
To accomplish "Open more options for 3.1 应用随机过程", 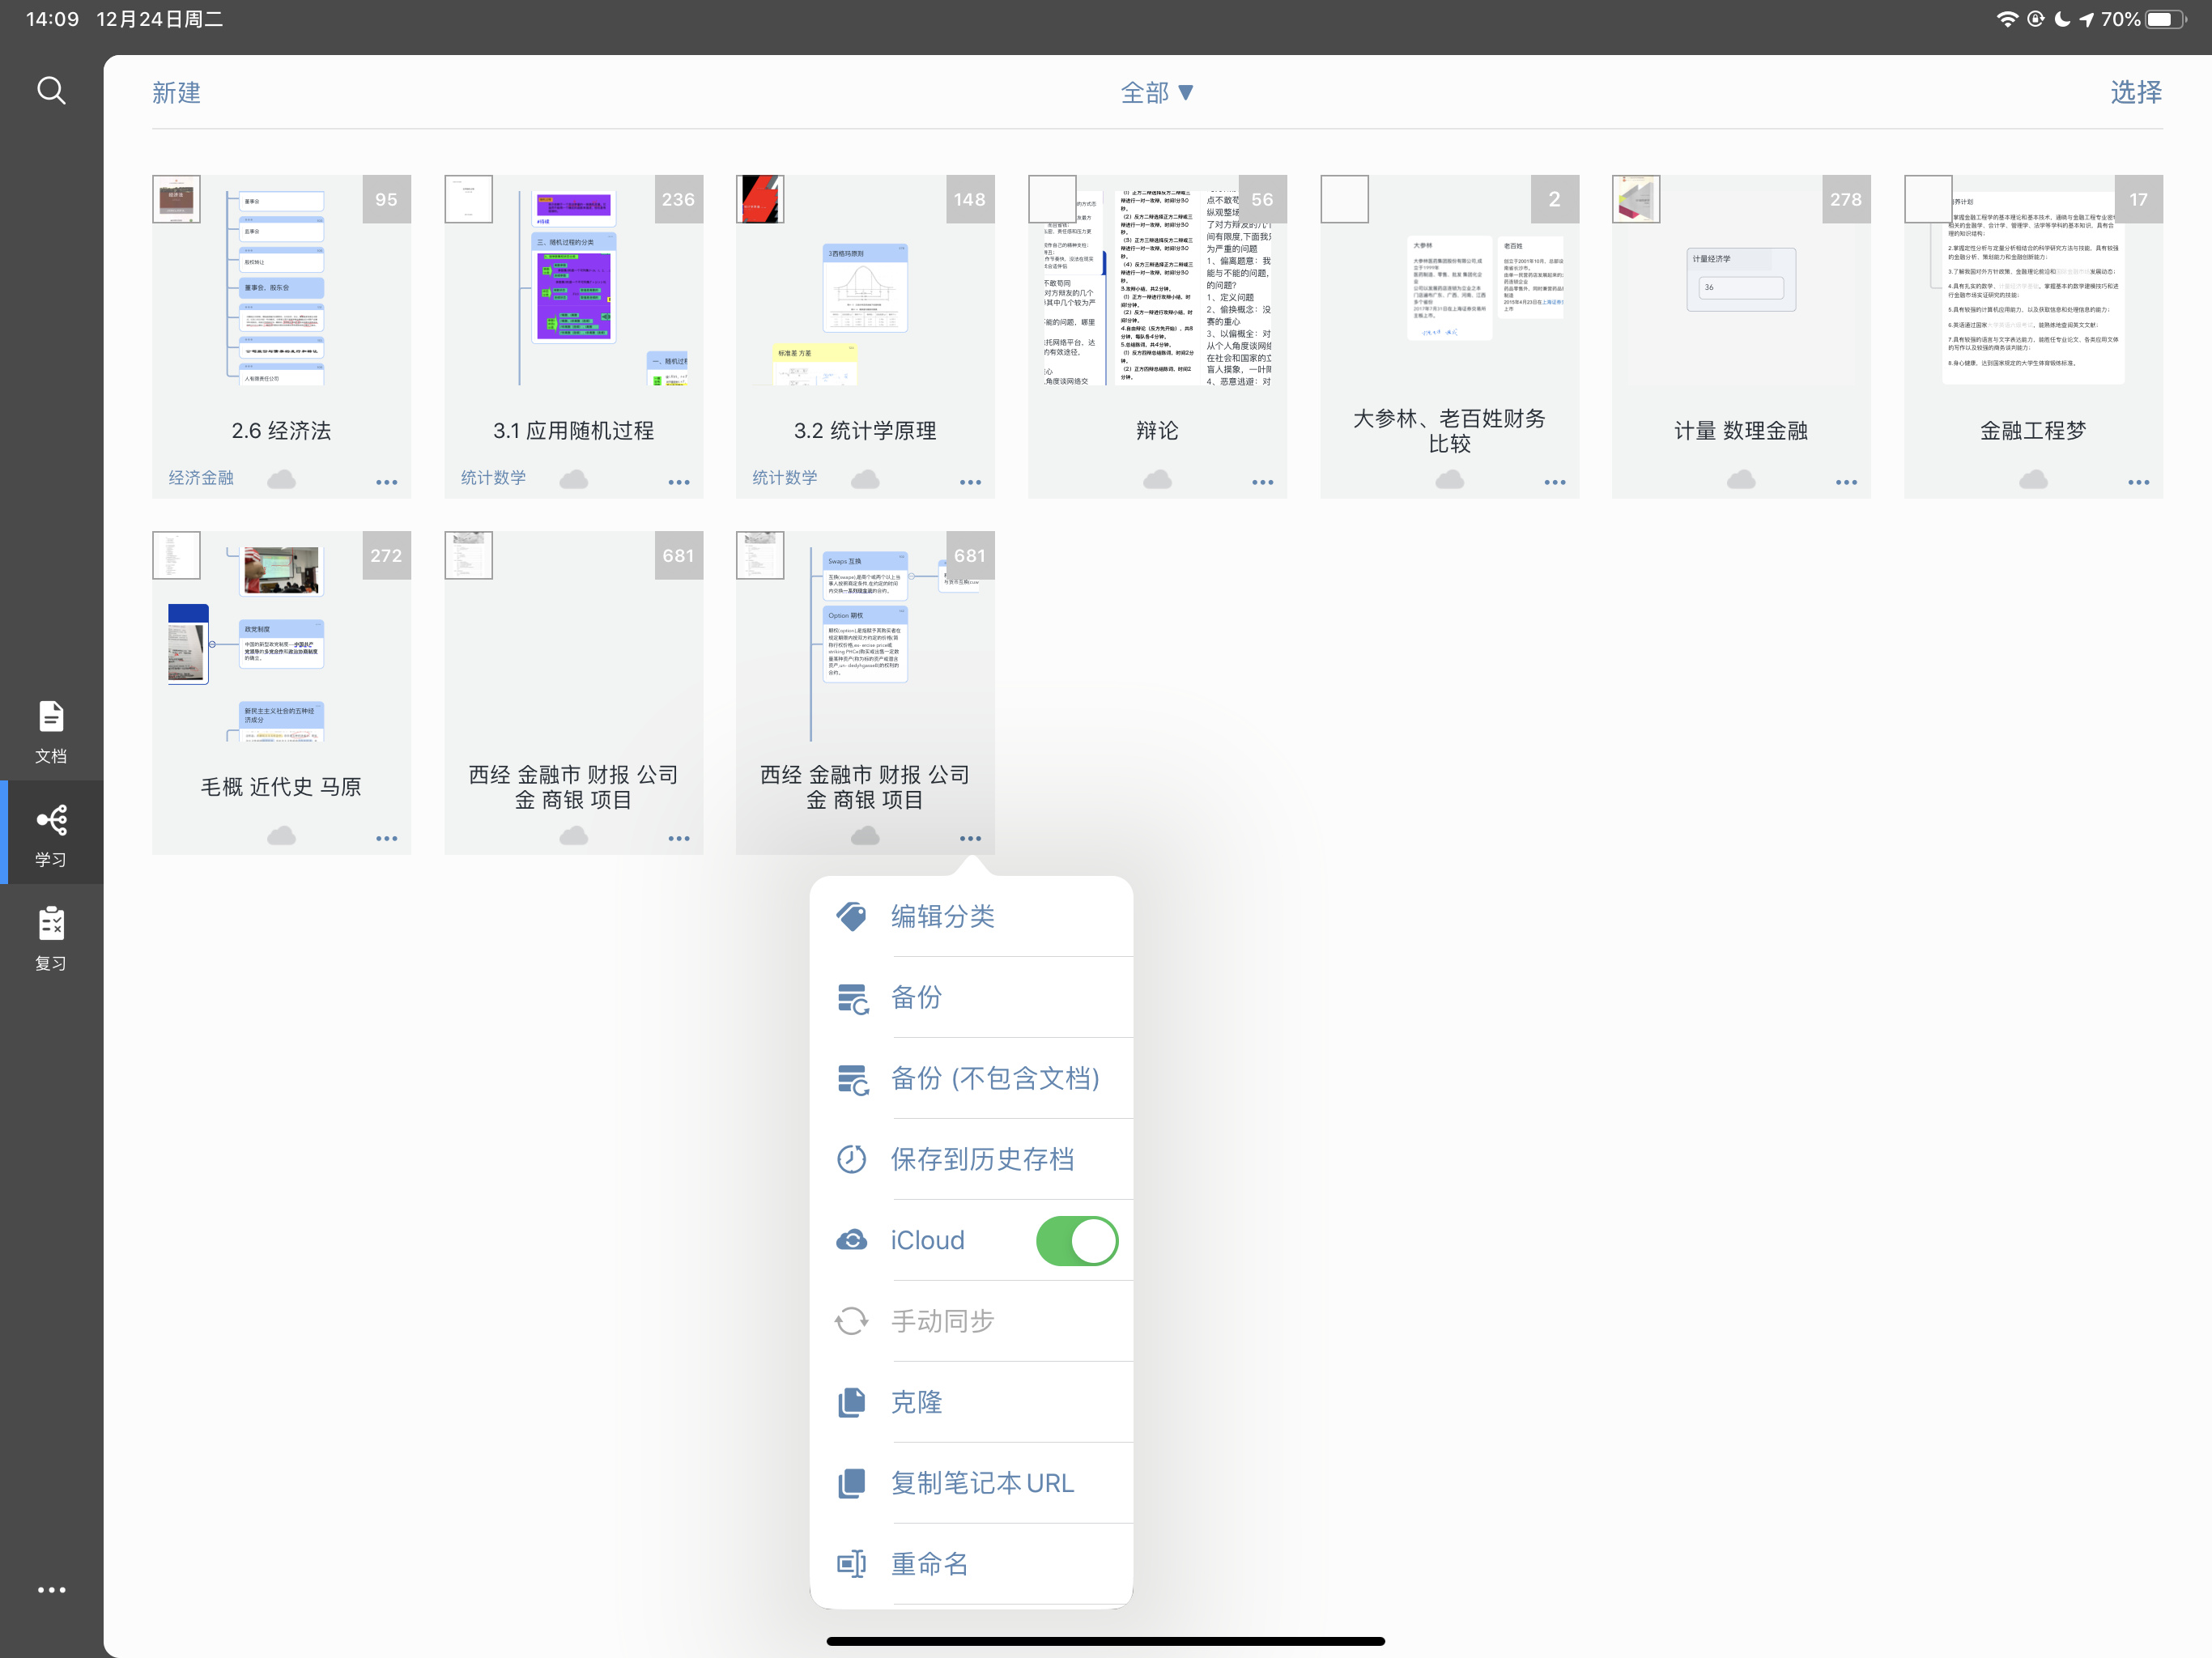I will click(x=678, y=482).
